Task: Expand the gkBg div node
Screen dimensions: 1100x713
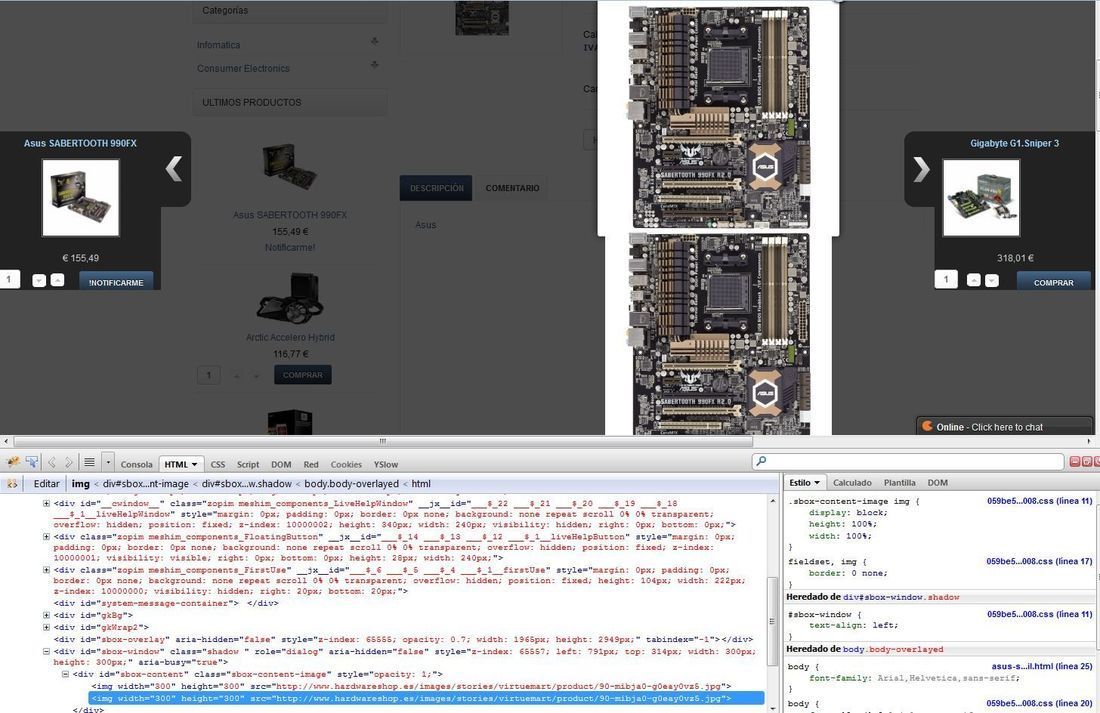Action: pos(46,615)
